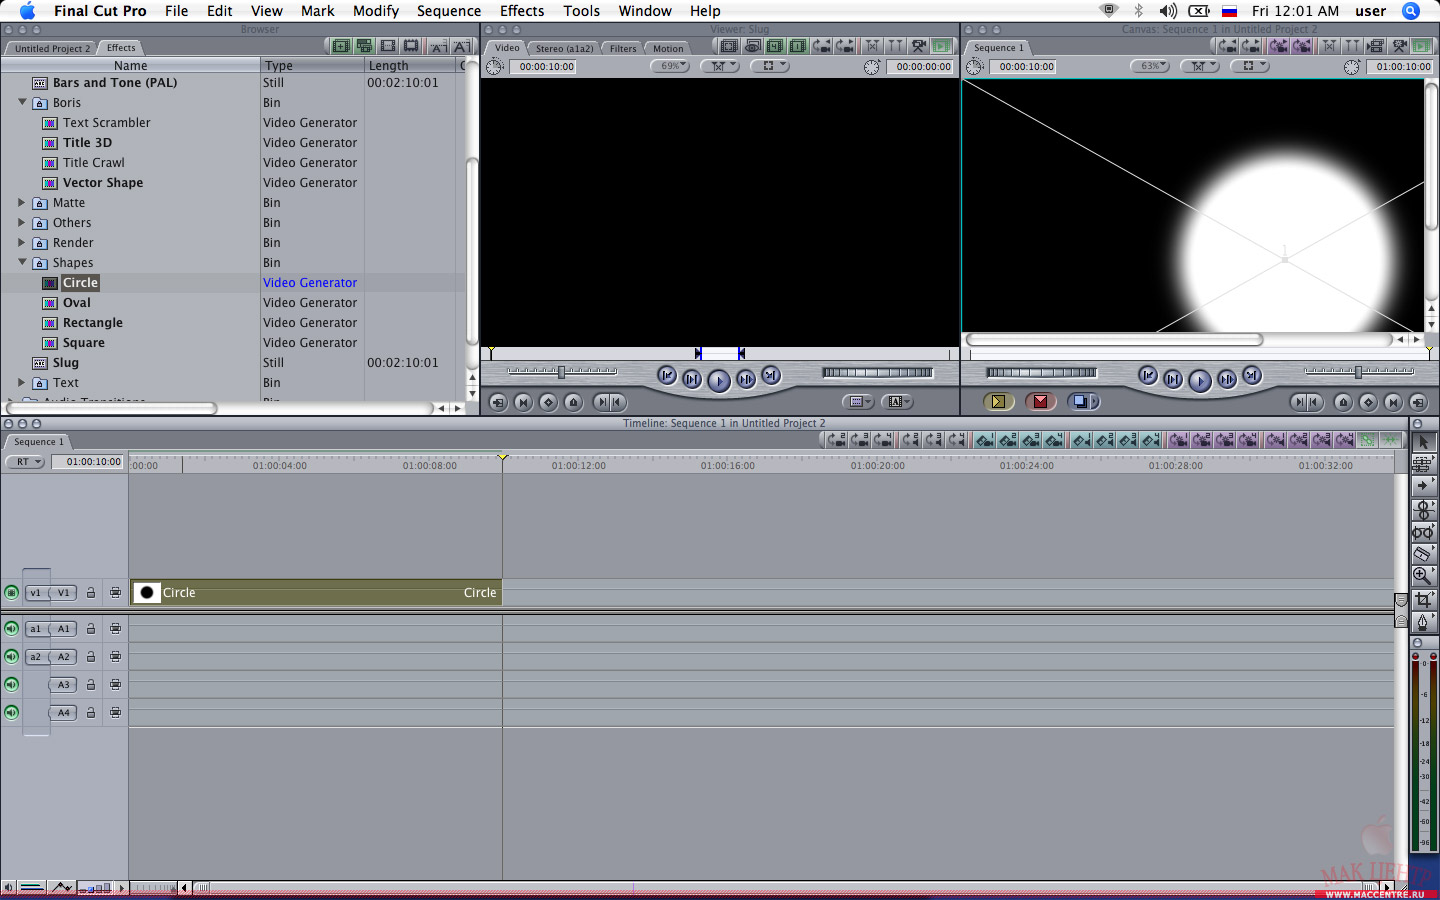Switch to the Effects tab in Browser

point(121,48)
